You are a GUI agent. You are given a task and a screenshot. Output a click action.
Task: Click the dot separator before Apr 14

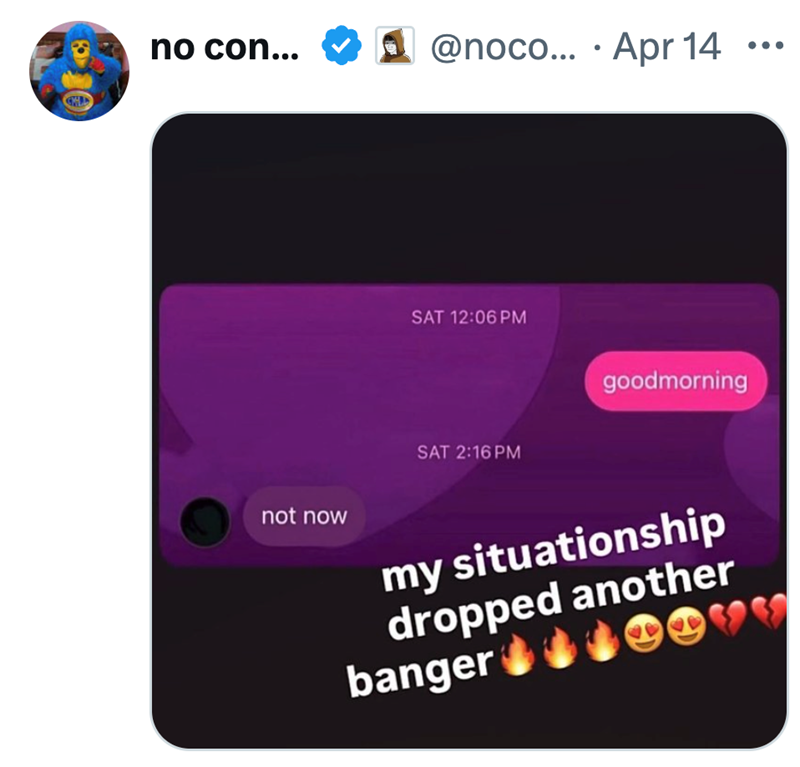598,47
